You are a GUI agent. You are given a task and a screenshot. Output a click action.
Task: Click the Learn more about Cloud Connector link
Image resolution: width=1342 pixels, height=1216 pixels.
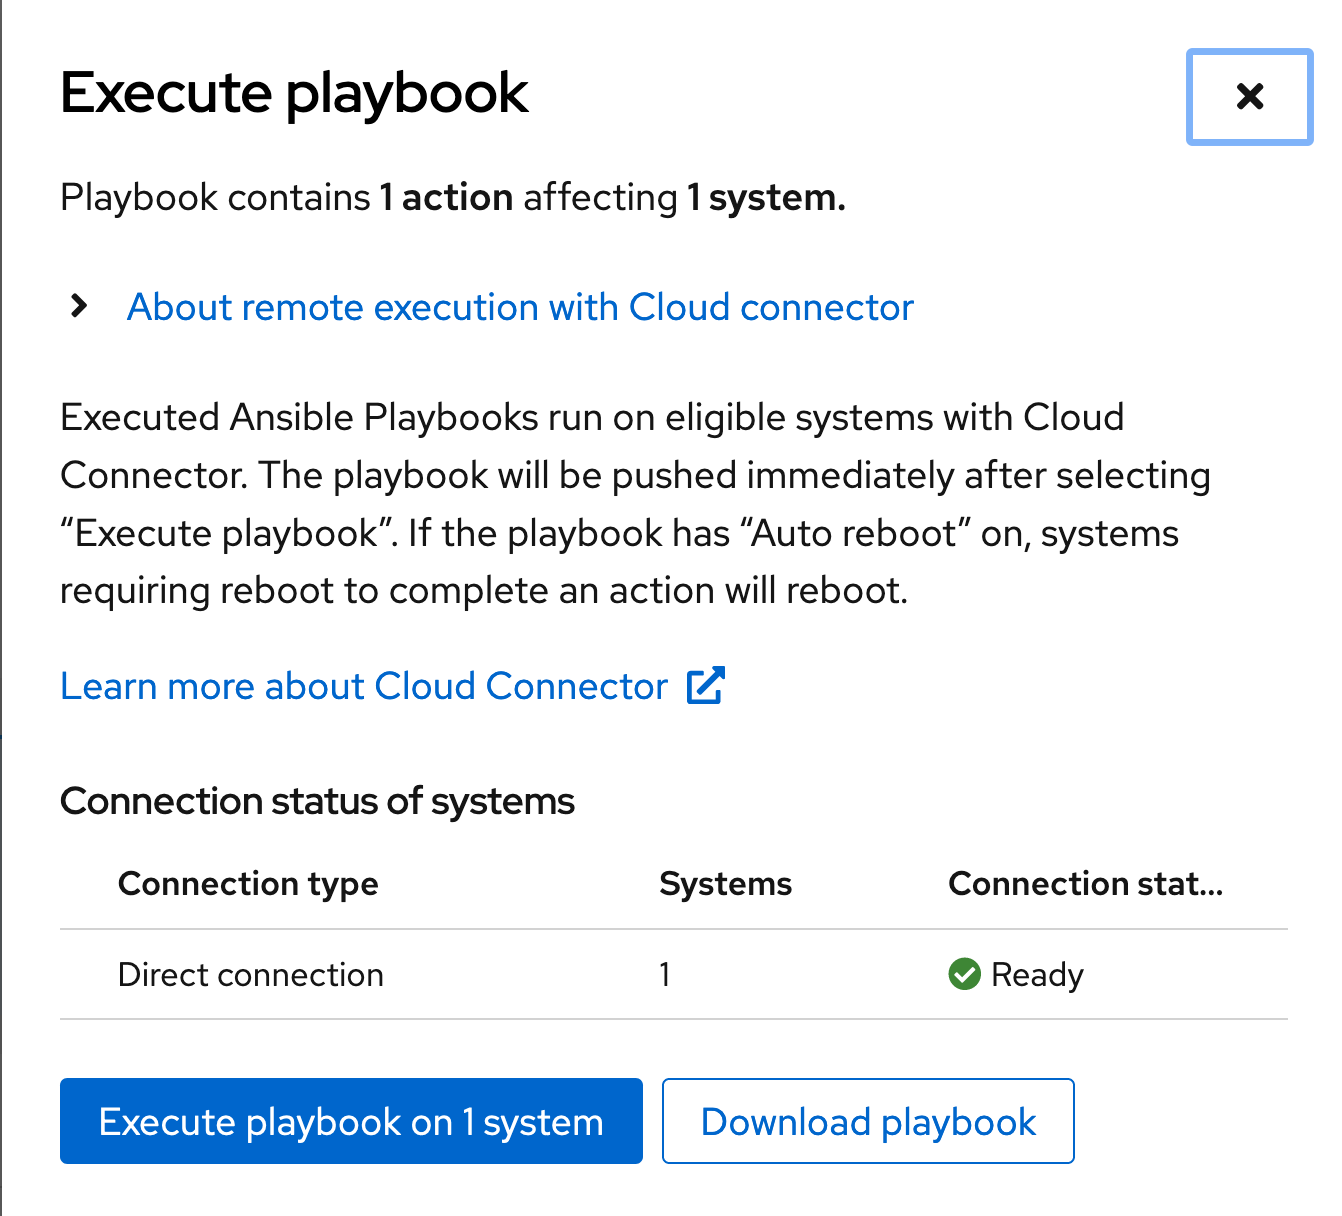click(x=364, y=686)
